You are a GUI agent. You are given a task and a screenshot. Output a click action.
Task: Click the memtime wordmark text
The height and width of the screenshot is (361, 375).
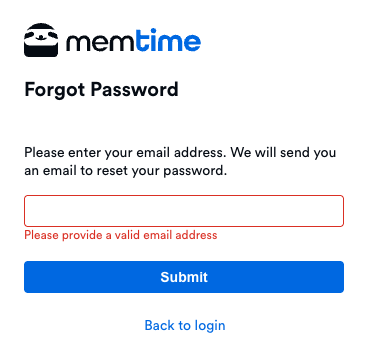tap(133, 40)
